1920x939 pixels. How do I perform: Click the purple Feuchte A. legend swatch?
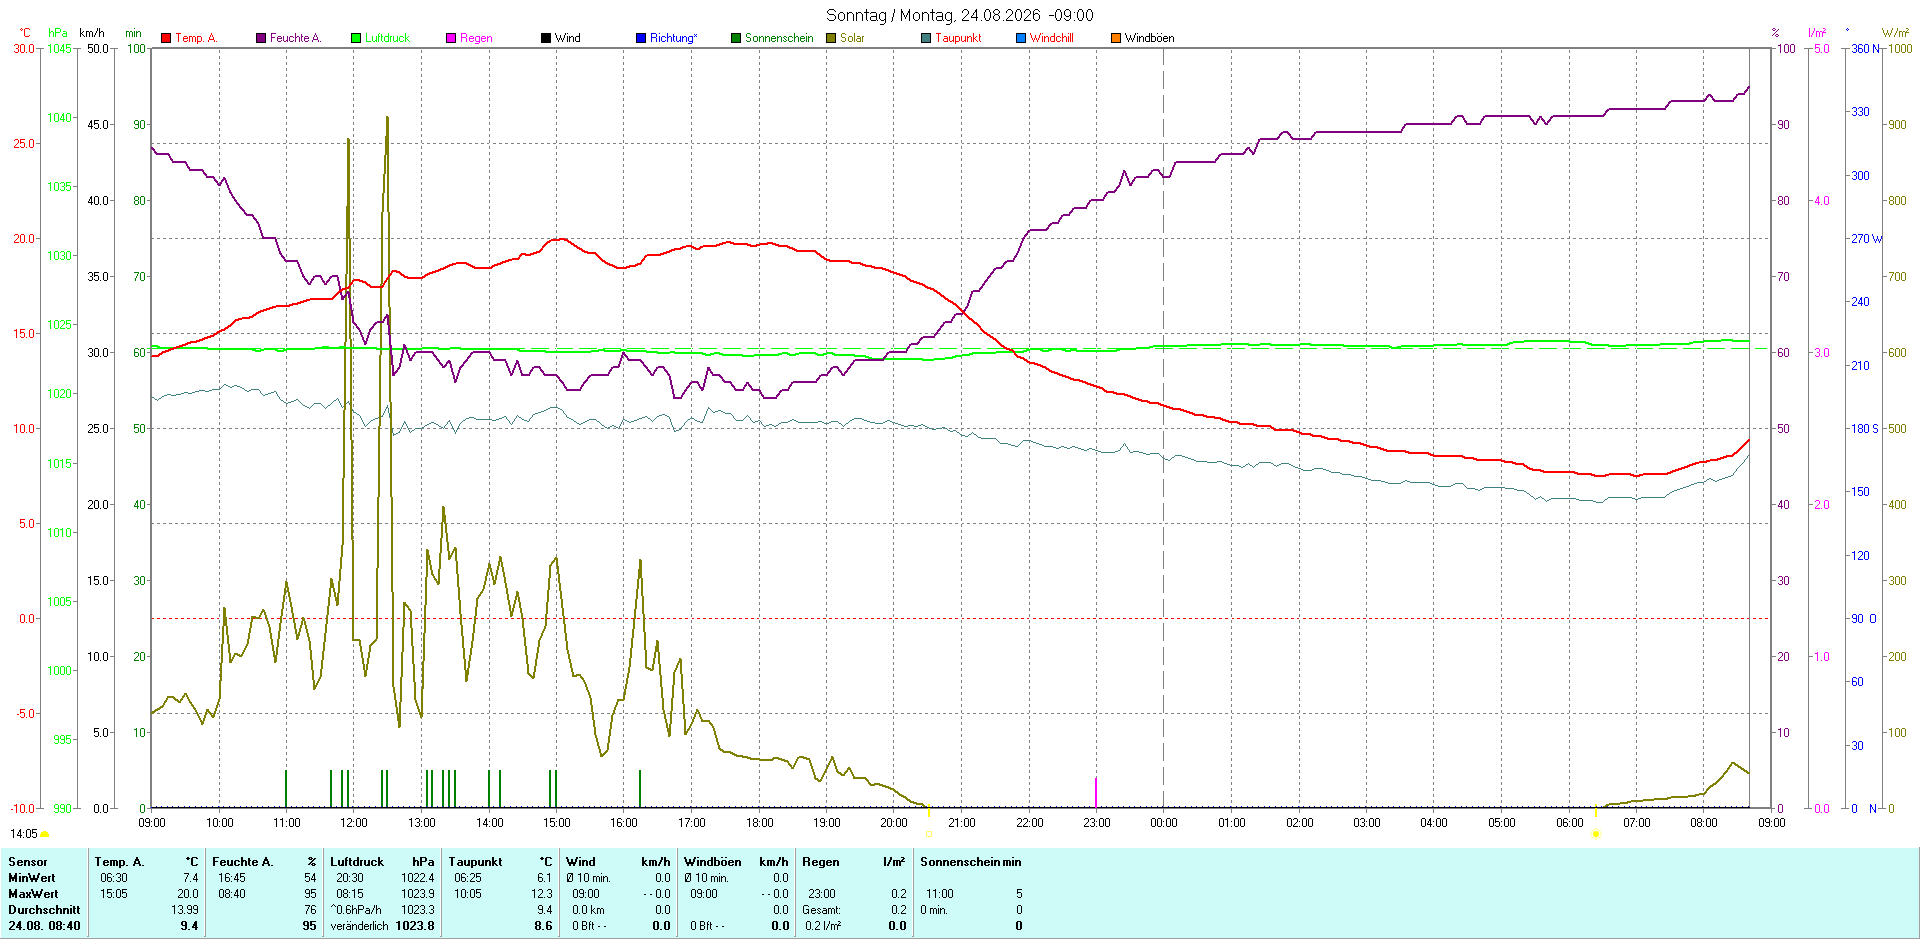pyautogui.click(x=261, y=38)
